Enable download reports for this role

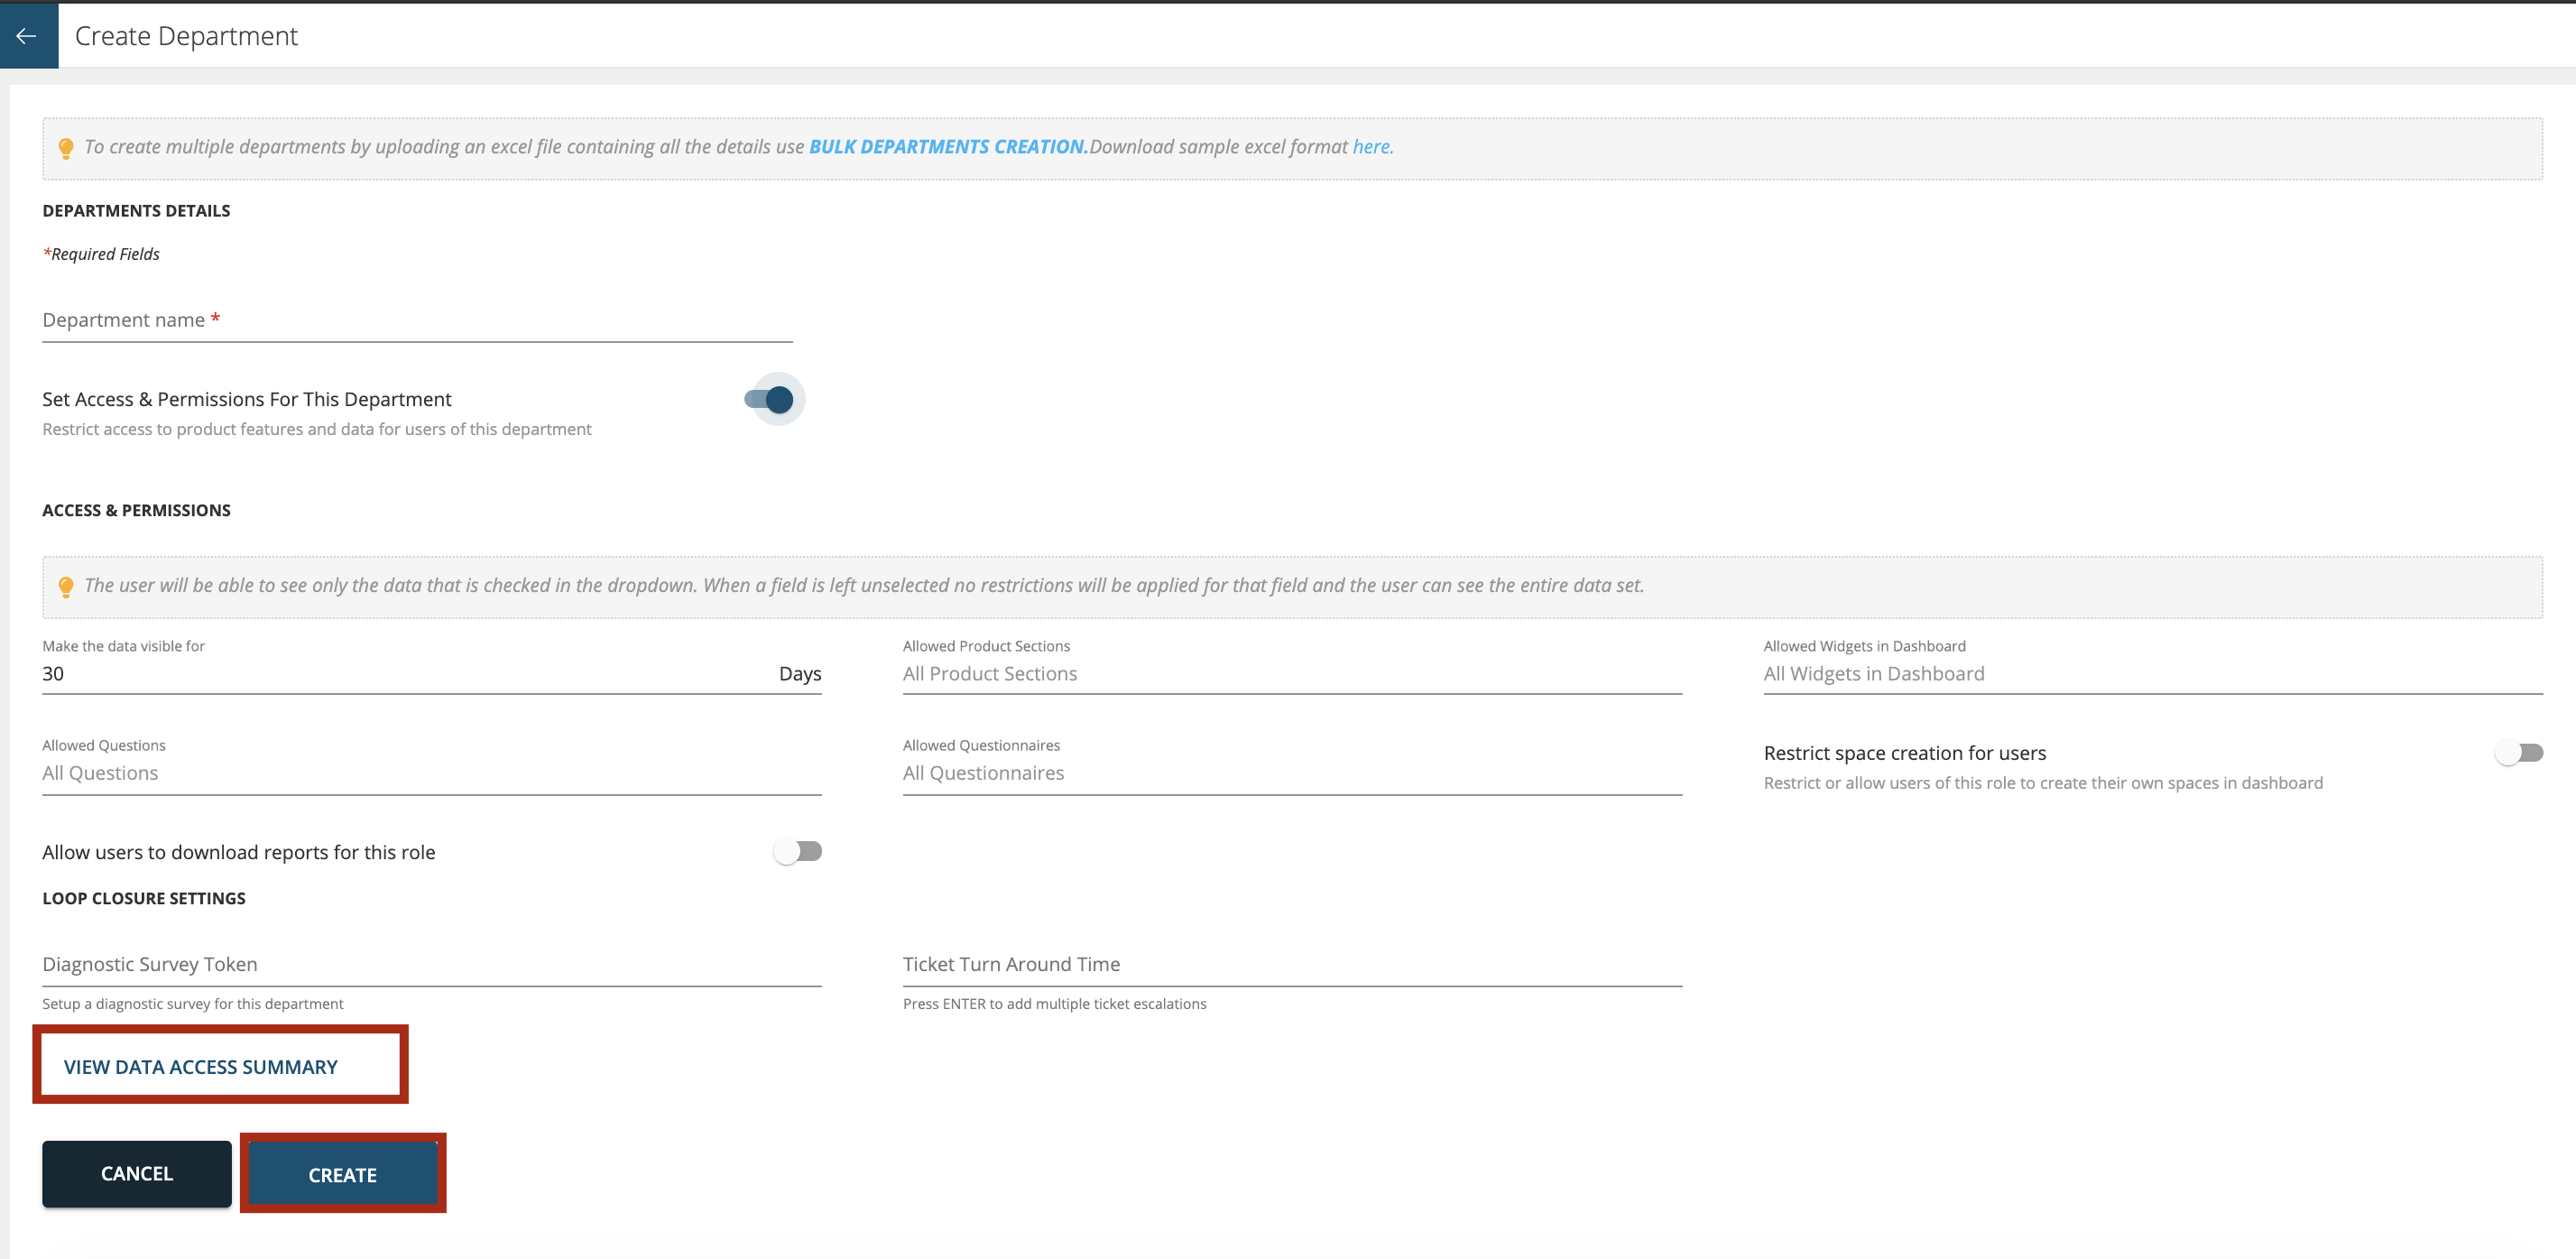click(x=798, y=852)
